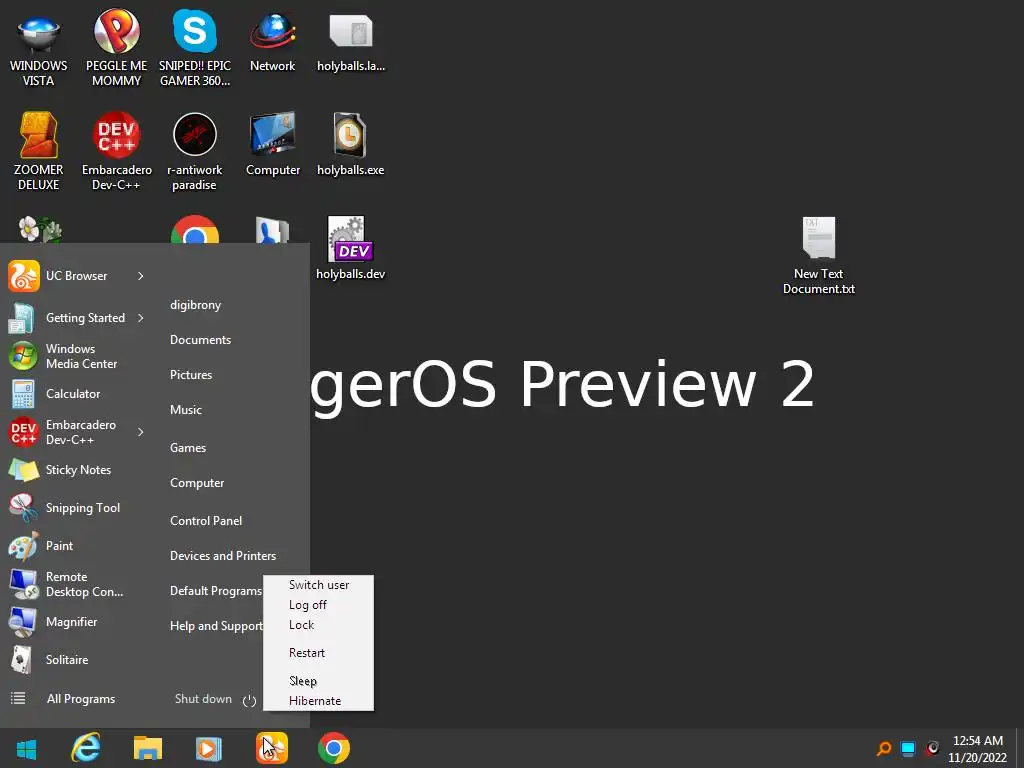Open Internet Explorer on taskbar
This screenshot has width=1024, height=768.
click(86, 748)
